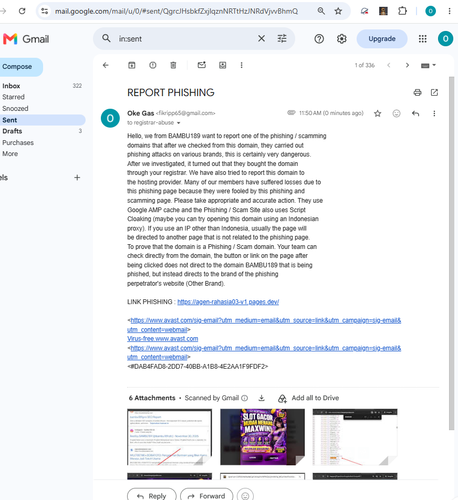Screen dimensions: 458x500
Task: Open first avast sig-email URL link
Action: (x=264, y=325)
